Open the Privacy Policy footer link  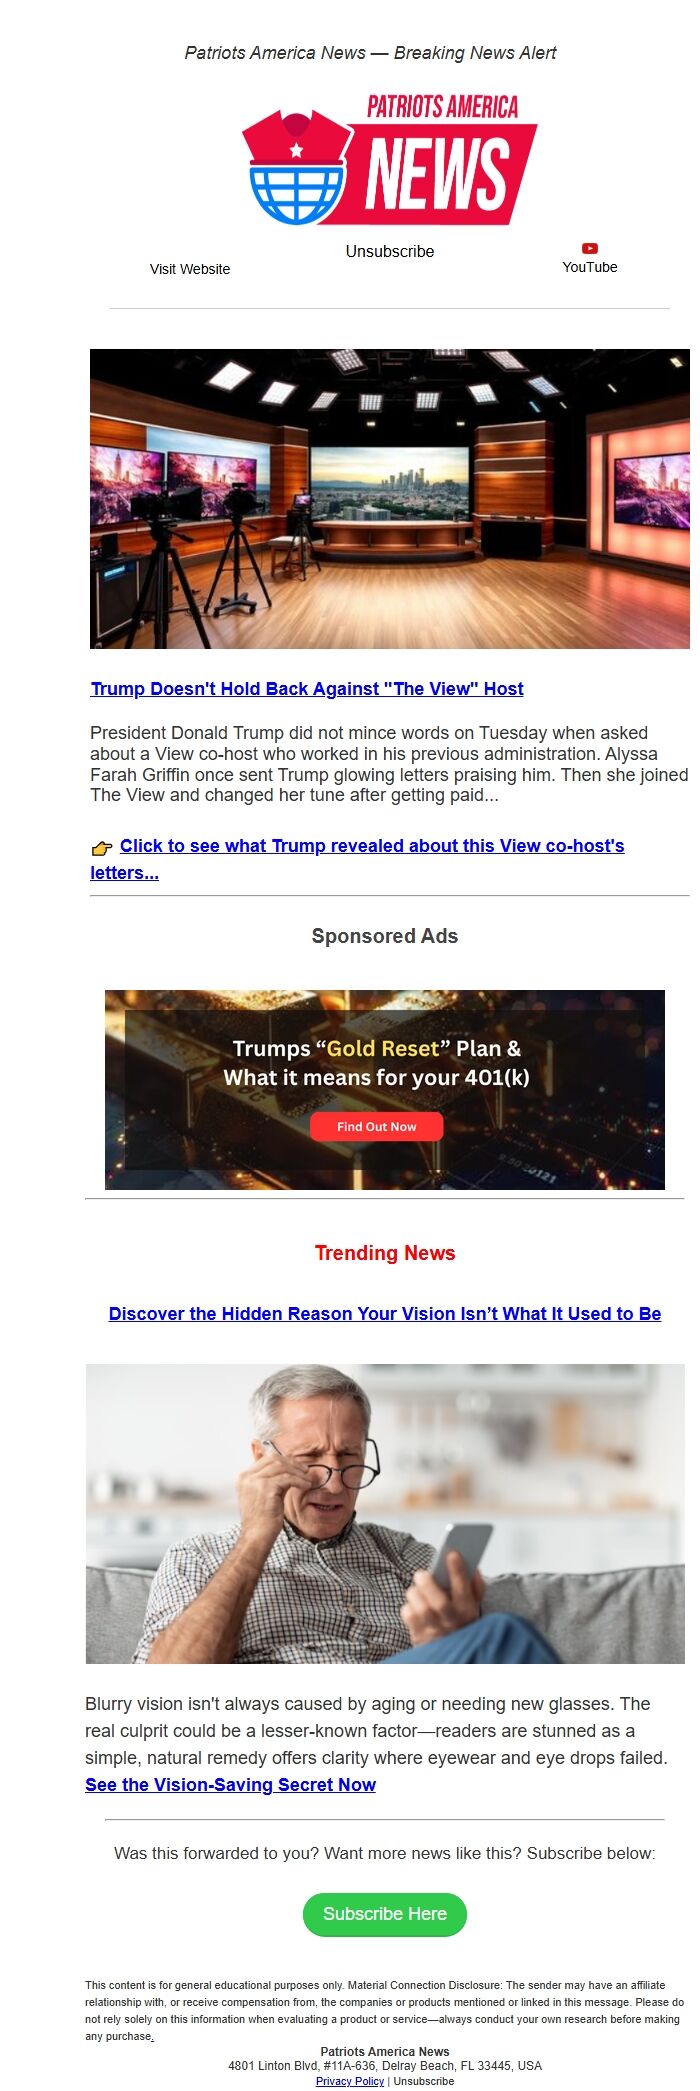click(350, 2081)
